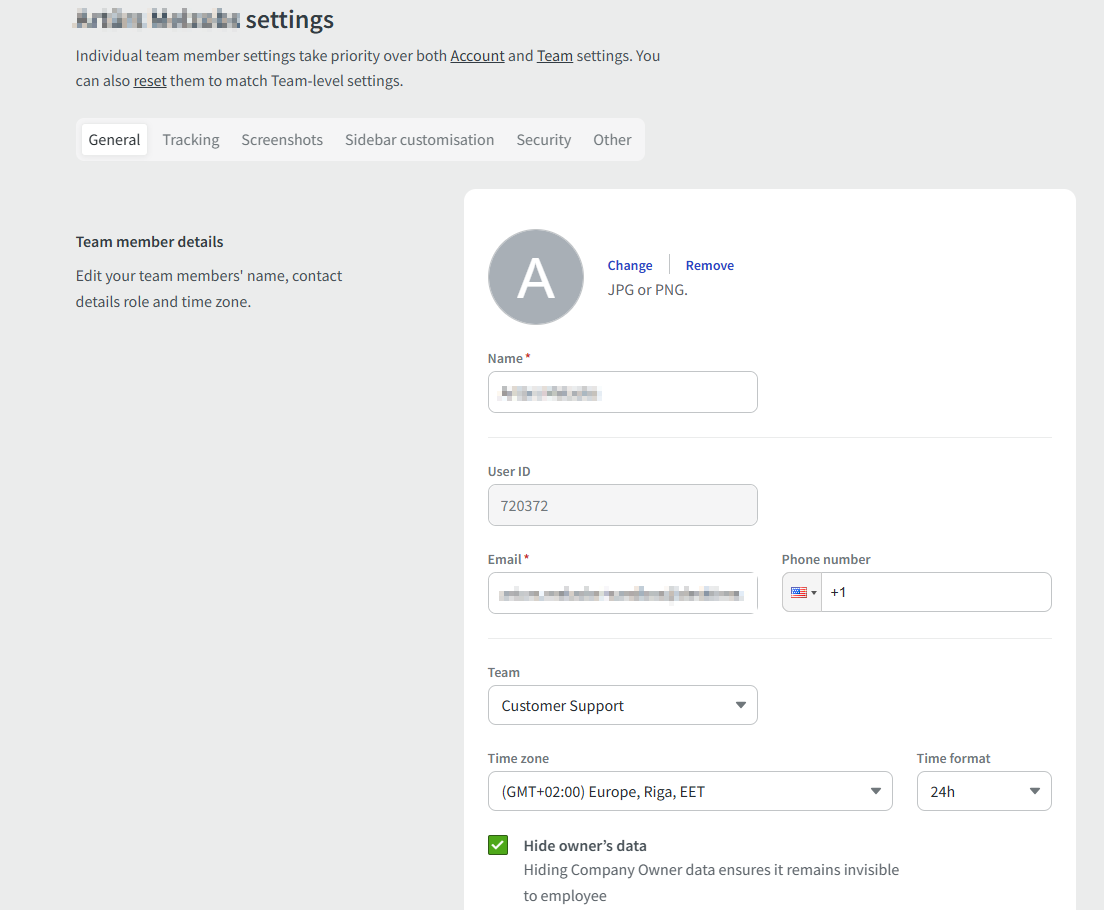This screenshot has width=1104, height=910.
Task: Open the phone country flag selector
Action: 803,592
